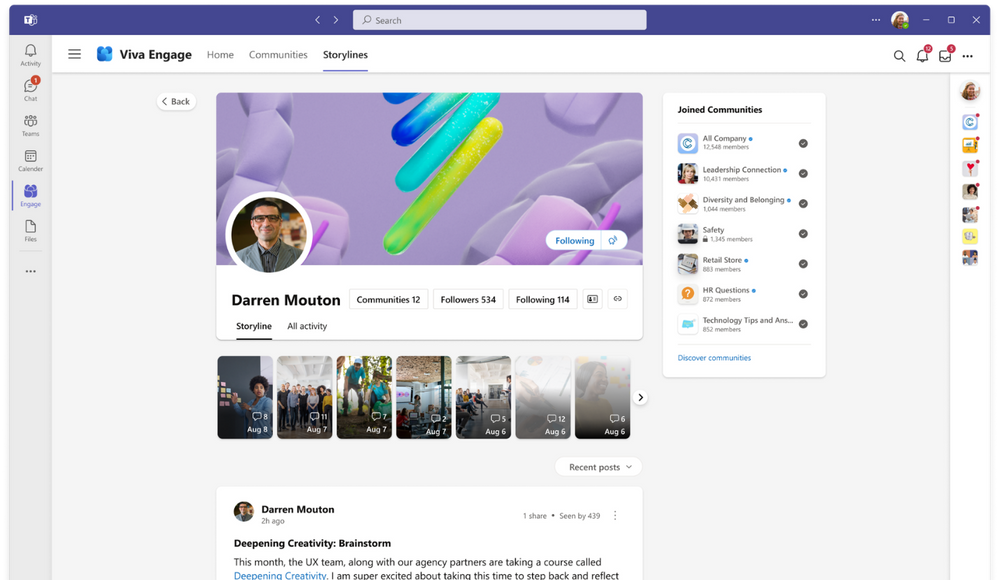
Task: Click the Discover communities link
Action: tap(714, 358)
